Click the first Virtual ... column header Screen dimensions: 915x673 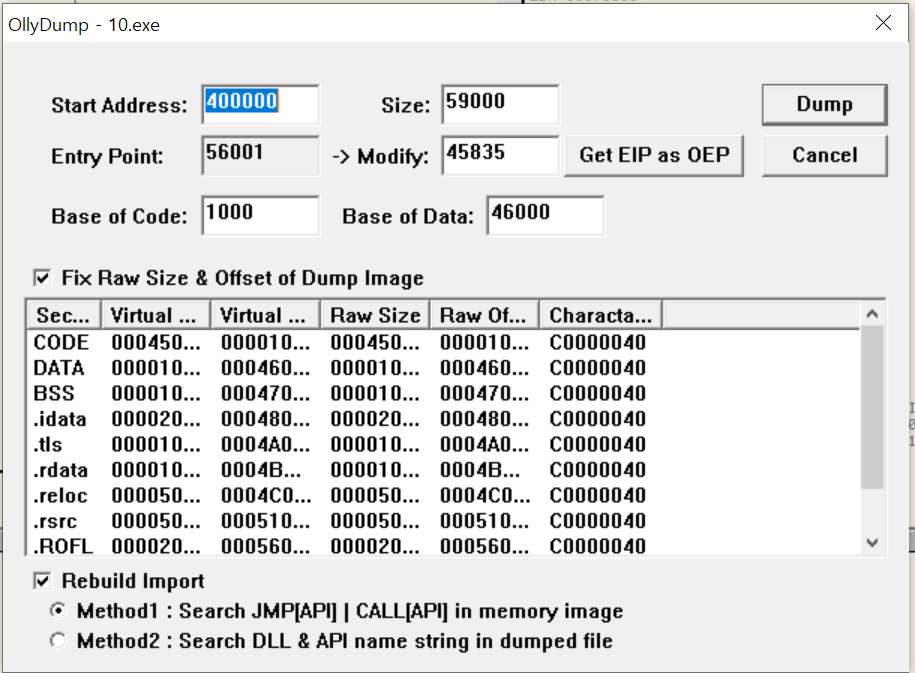click(155, 315)
